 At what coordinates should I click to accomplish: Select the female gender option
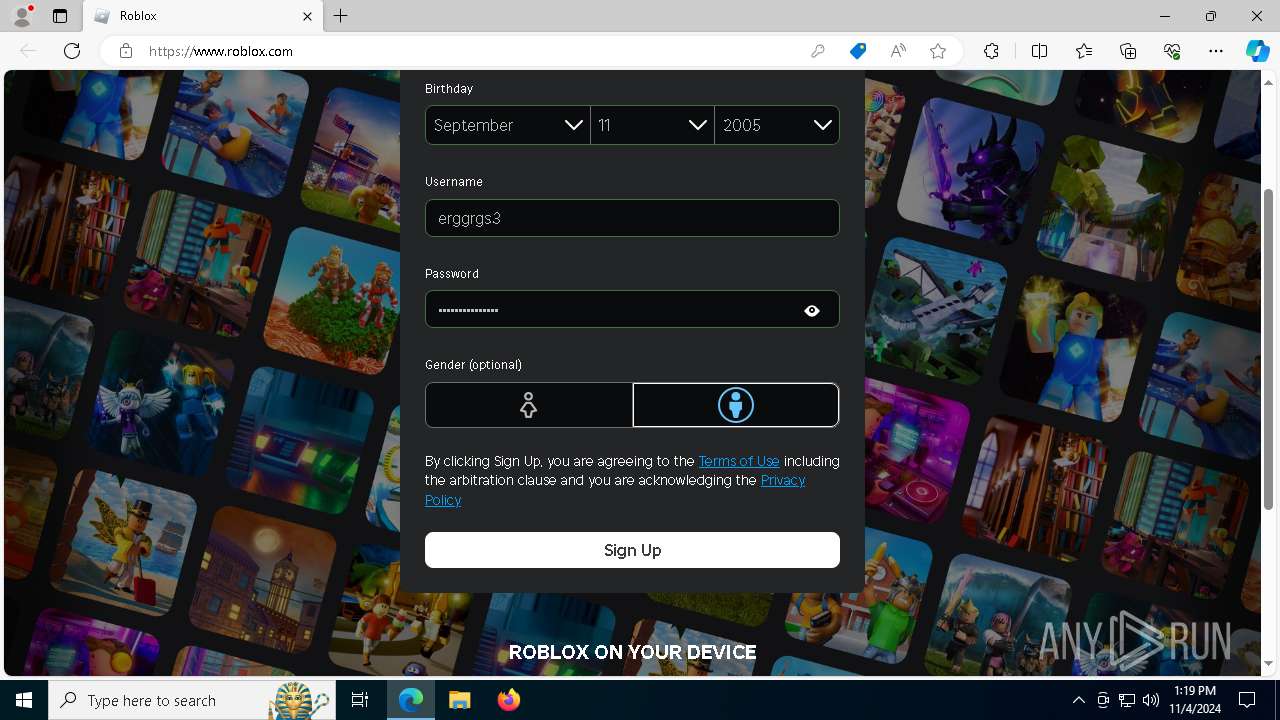(529, 405)
